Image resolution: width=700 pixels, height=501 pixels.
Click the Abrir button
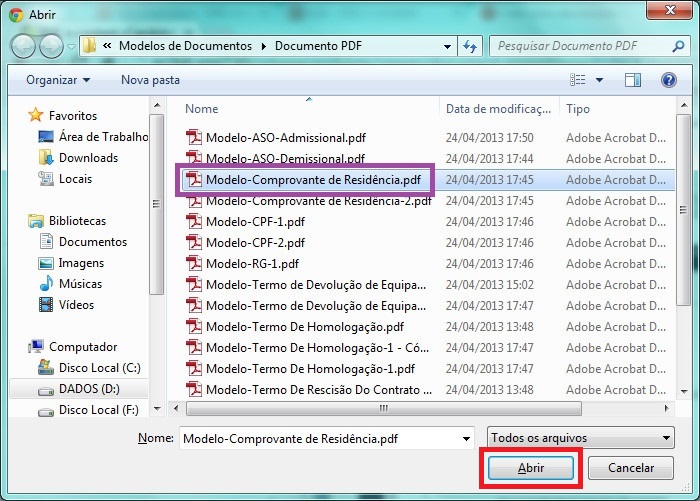[x=531, y=468]
